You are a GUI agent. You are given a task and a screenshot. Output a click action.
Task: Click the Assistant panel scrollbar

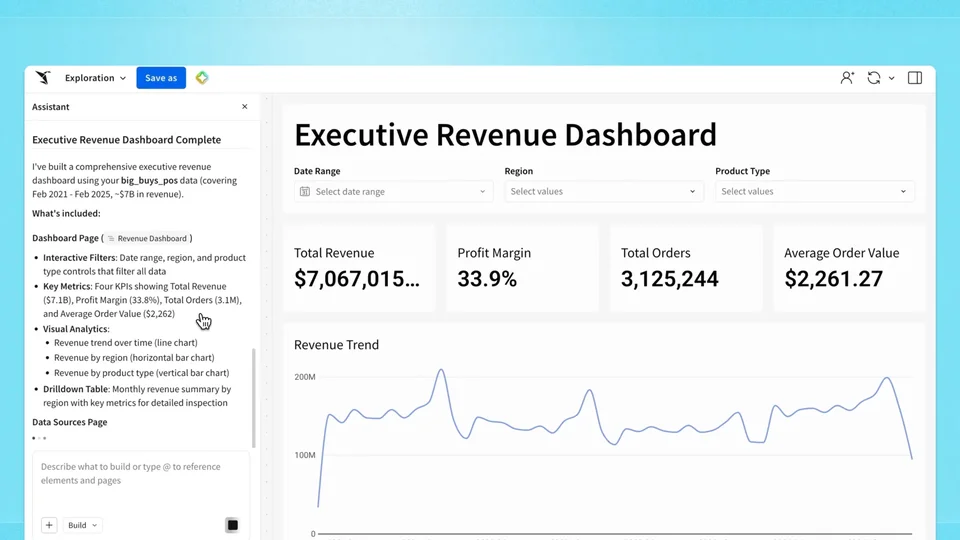[x=253, y=398]
